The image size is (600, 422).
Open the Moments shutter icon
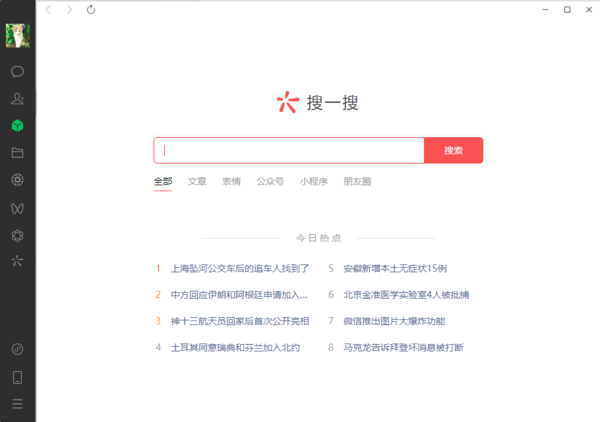coord(17,180)
